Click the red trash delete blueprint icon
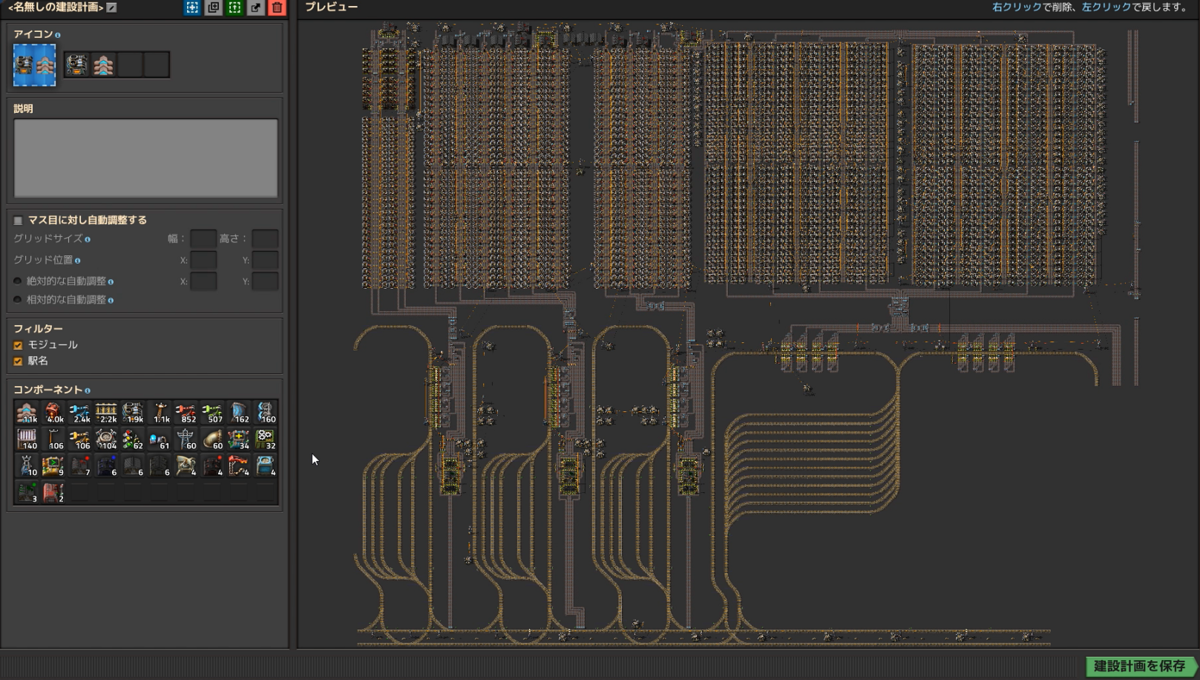The height and width of the screenshot is (680, 1200). coord(277,8)
